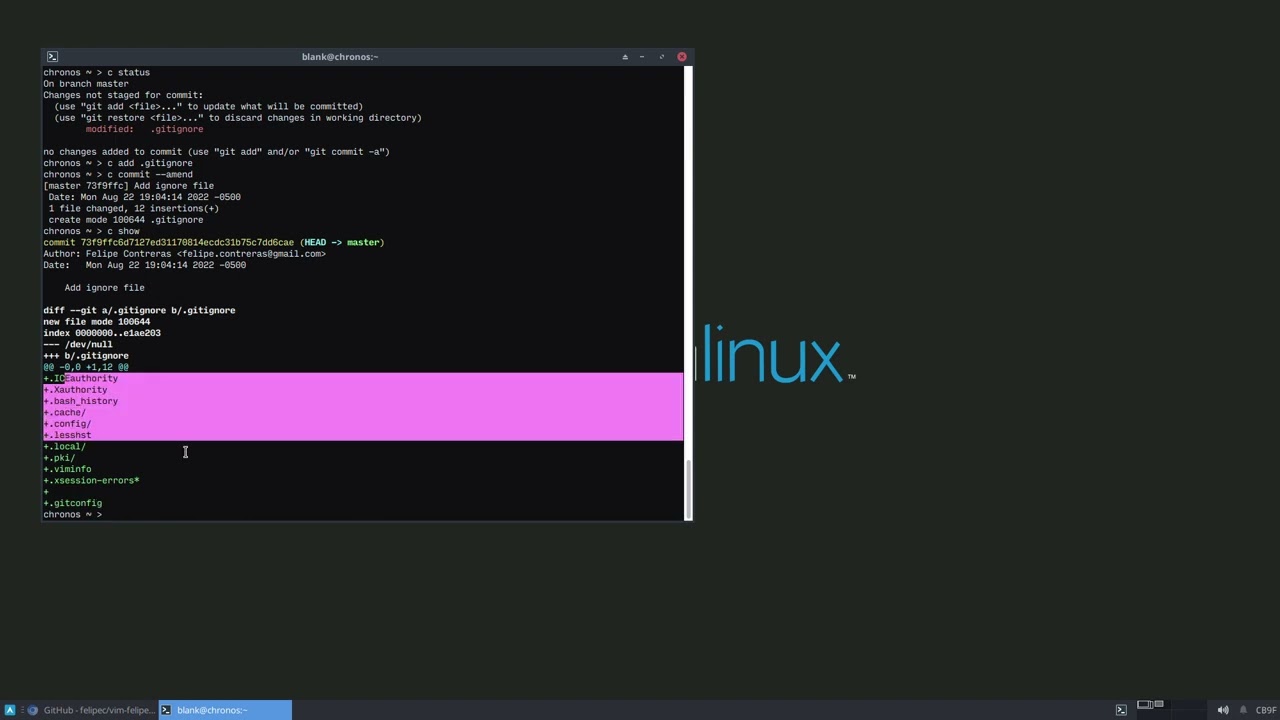Click the '@@ -0,0 +1,12 @@' hunk header
The width and height of the screenshot is (1280, 720).
click(x=86, y=367)
